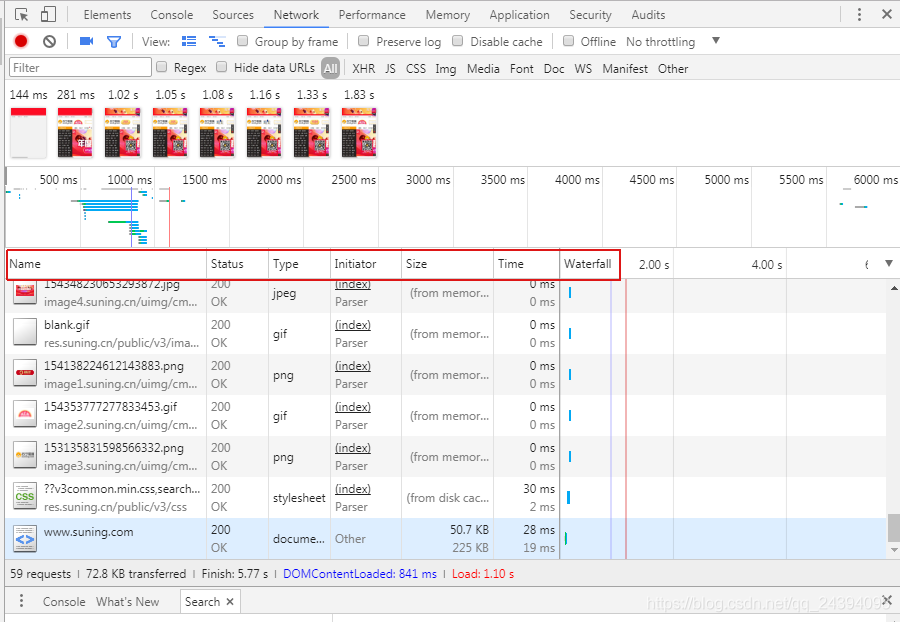
Task: Switch to the Elements tab
Action: click(107, 15)
